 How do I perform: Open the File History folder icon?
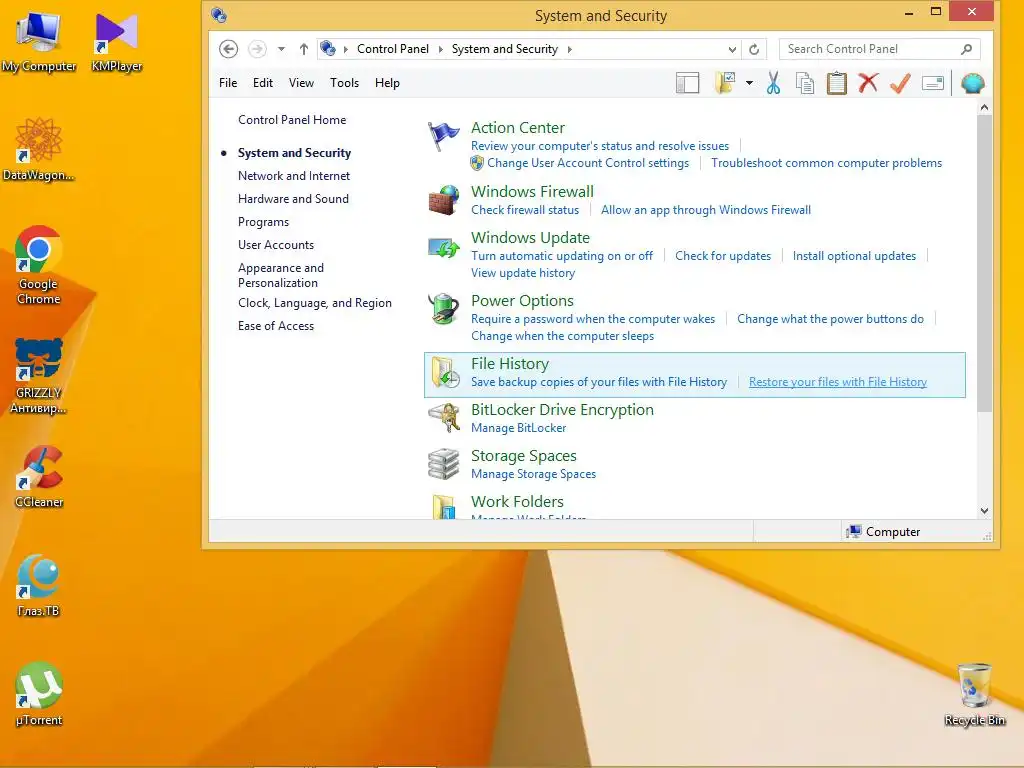coord(445,372)
